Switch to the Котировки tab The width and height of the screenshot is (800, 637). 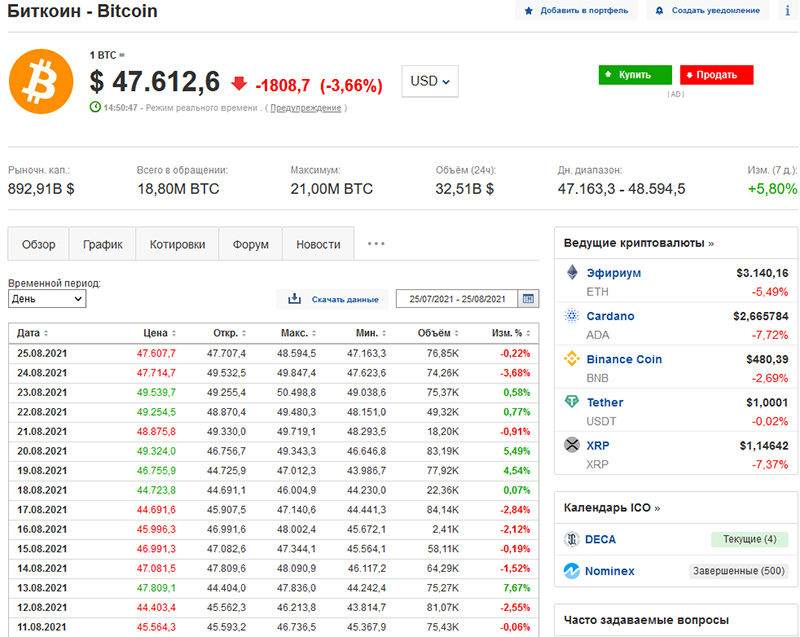(x=177, y=244)
